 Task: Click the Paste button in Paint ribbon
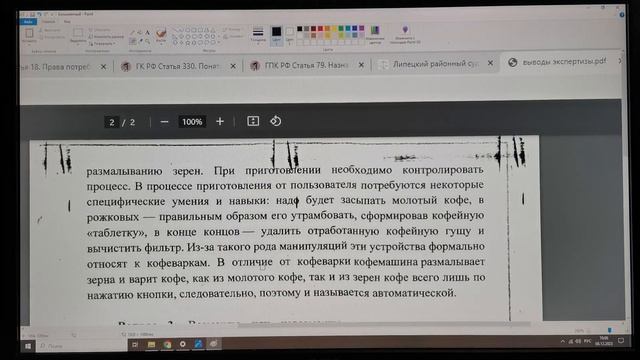point(29,35)
